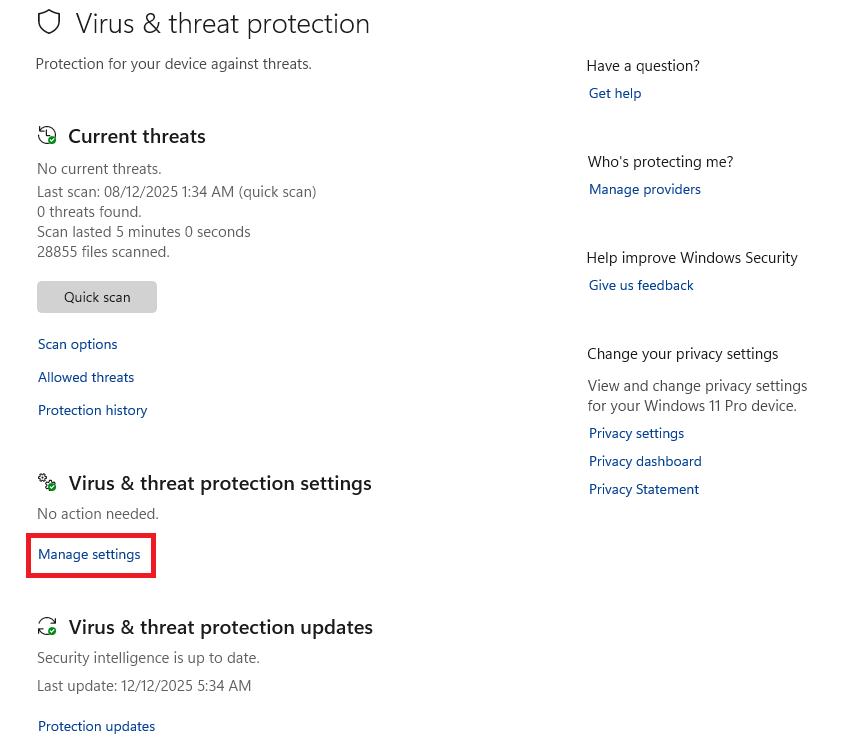View Protection history

pos(92,410)
